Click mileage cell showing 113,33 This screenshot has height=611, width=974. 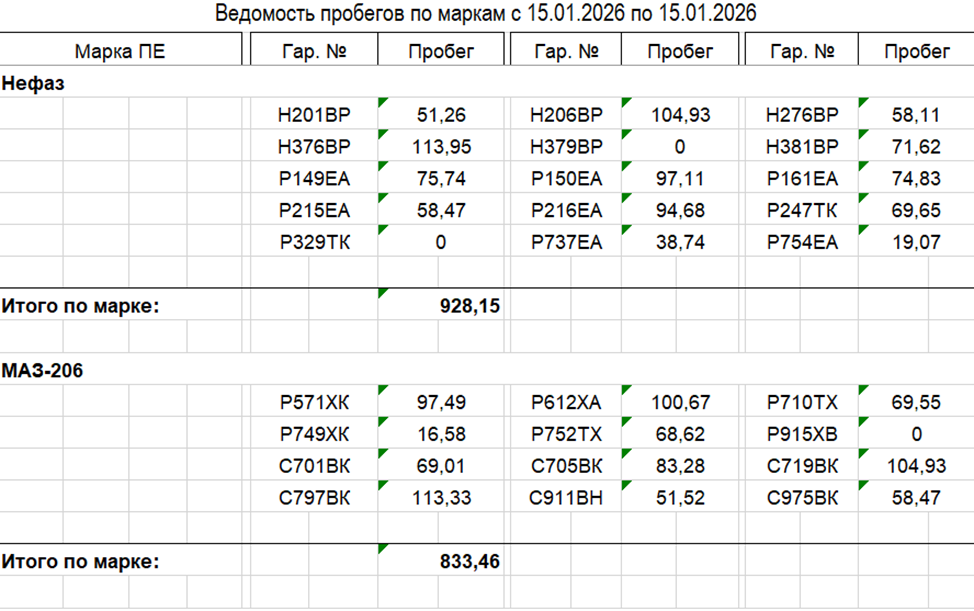pos(442,498)
